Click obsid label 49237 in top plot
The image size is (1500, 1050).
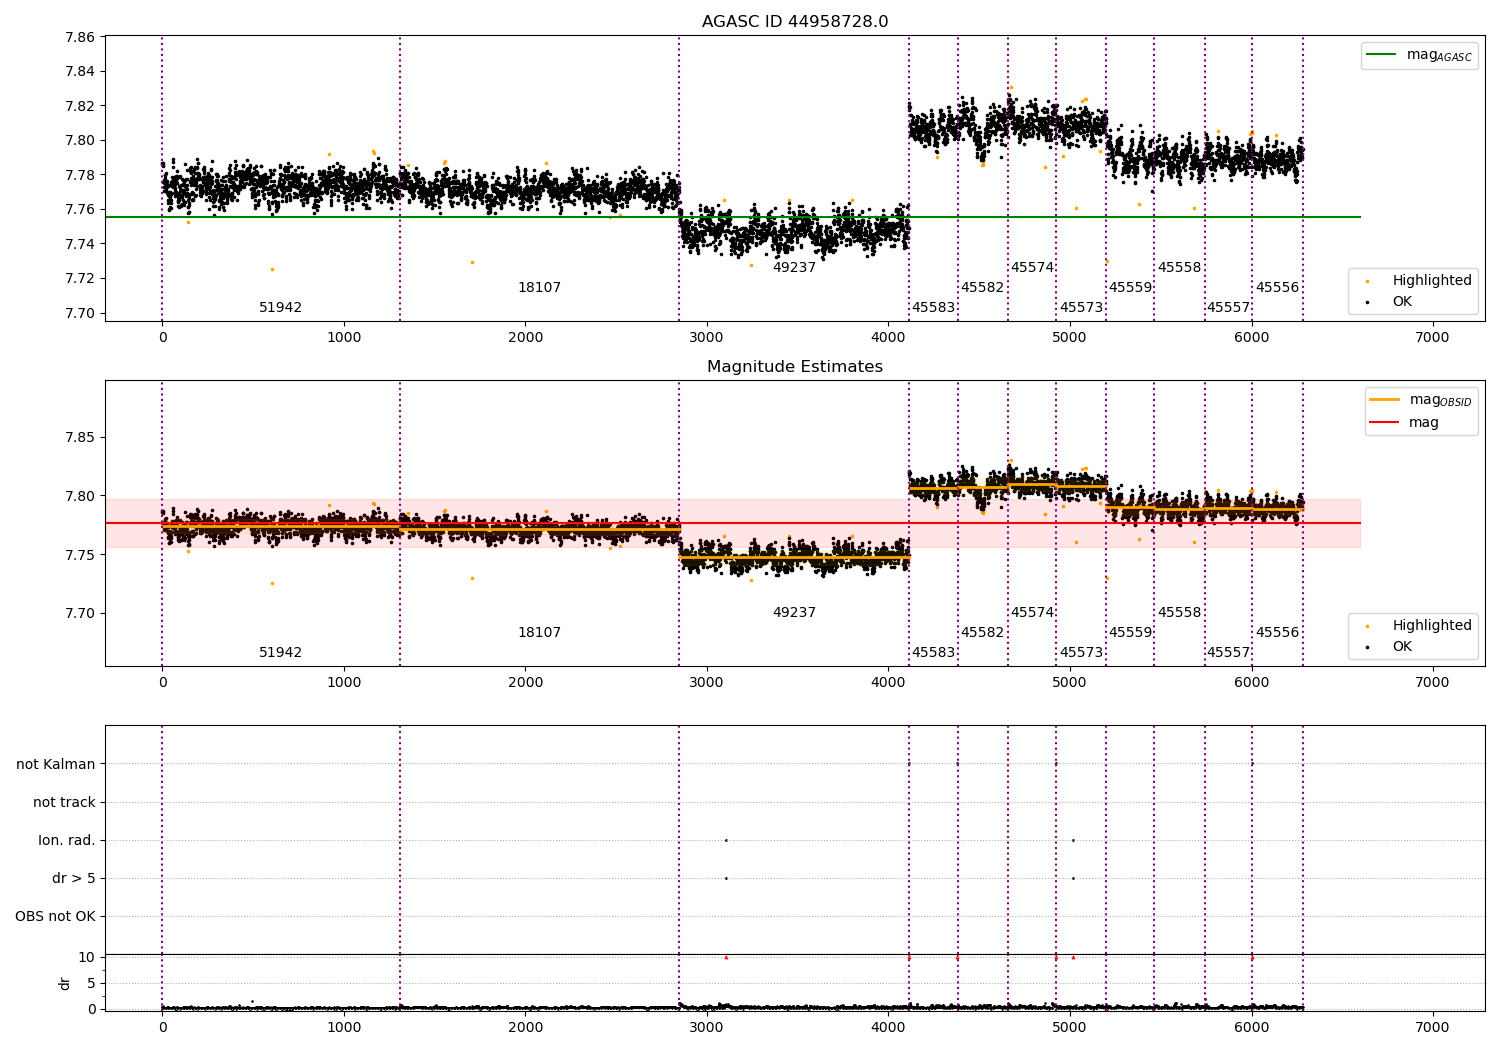click(794, 268)
